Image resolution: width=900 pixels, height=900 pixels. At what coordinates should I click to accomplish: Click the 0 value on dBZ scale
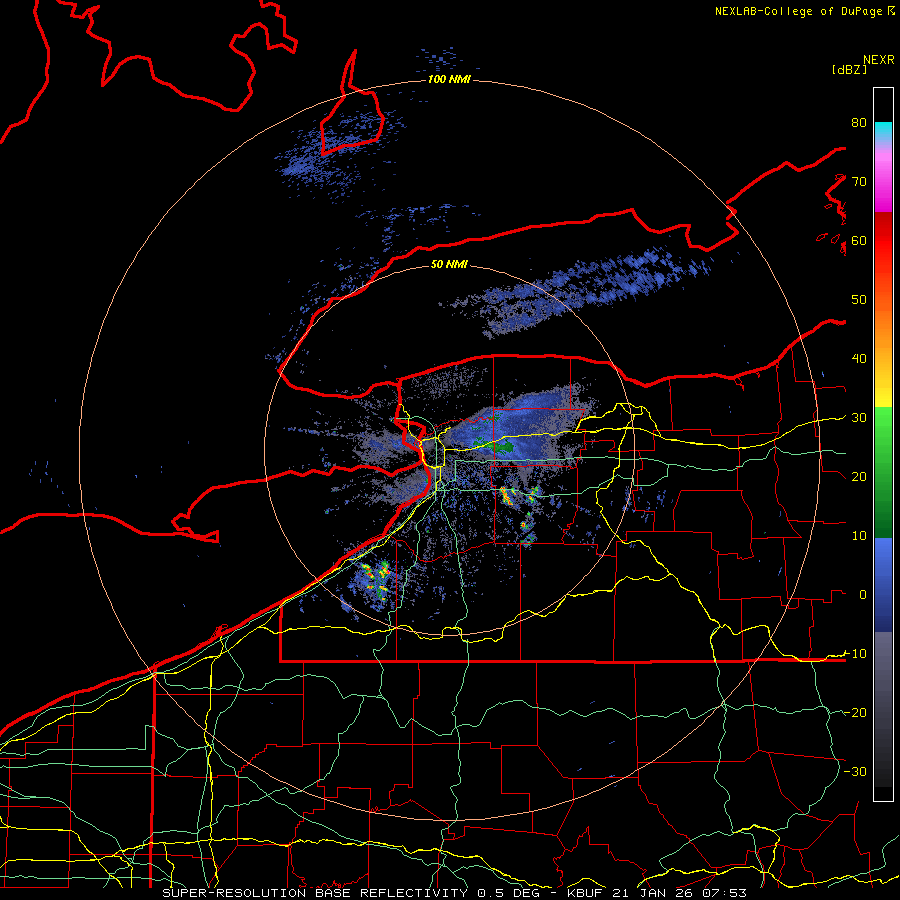click(x=863, y=595)
